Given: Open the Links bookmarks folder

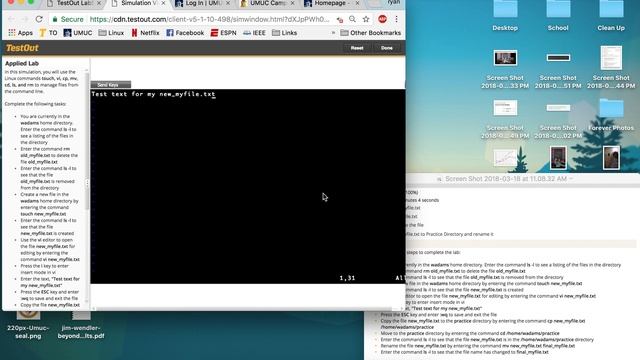Looking at the screenshot, I should tap(284, 33).
